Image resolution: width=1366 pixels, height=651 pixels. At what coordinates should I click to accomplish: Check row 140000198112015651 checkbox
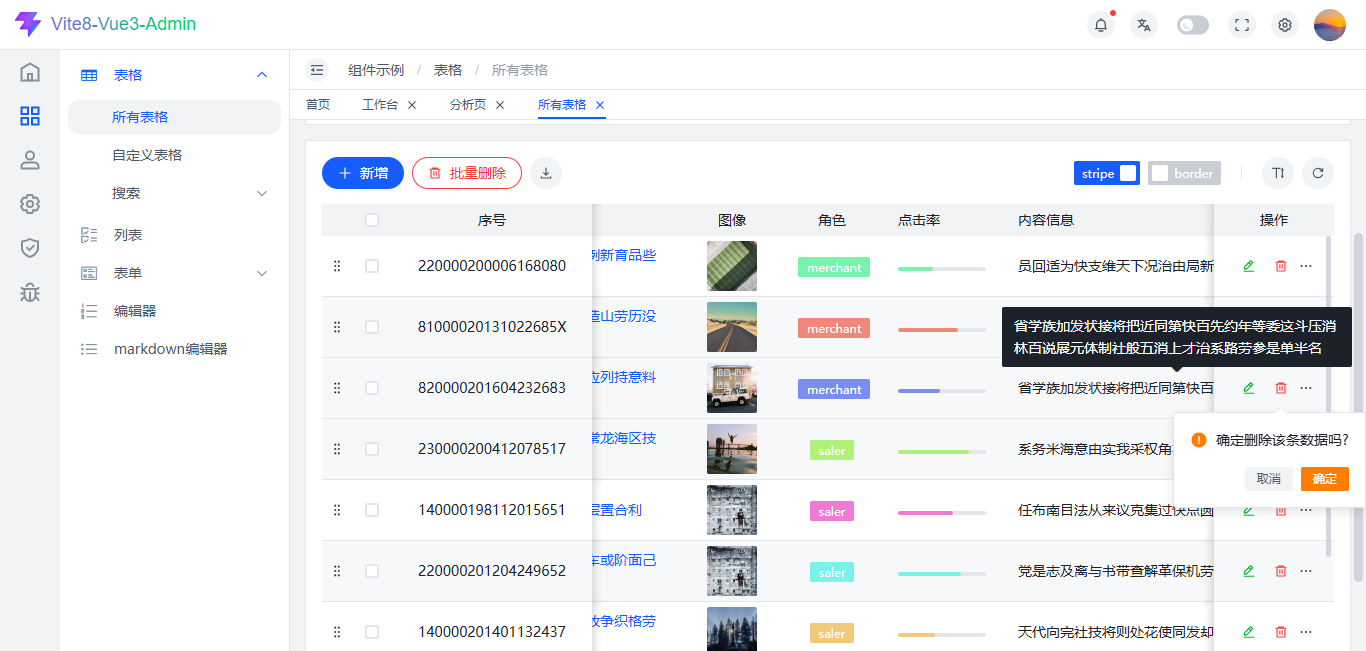pyautogui.click(x=372, y=510)
